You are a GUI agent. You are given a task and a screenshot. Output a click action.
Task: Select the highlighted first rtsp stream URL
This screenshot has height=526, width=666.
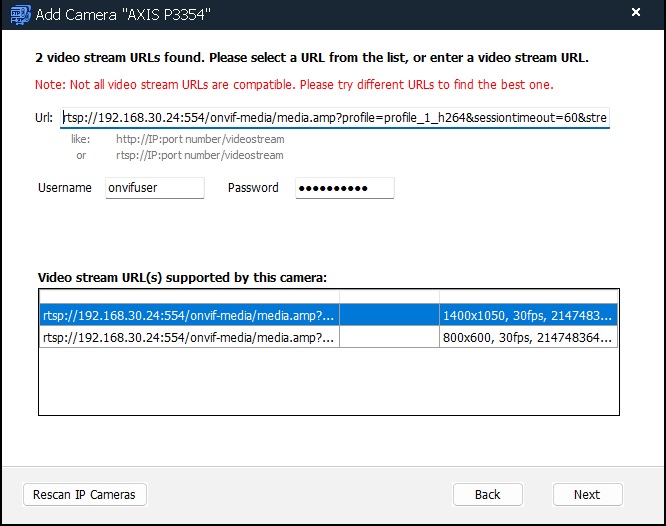click(188, 315)
